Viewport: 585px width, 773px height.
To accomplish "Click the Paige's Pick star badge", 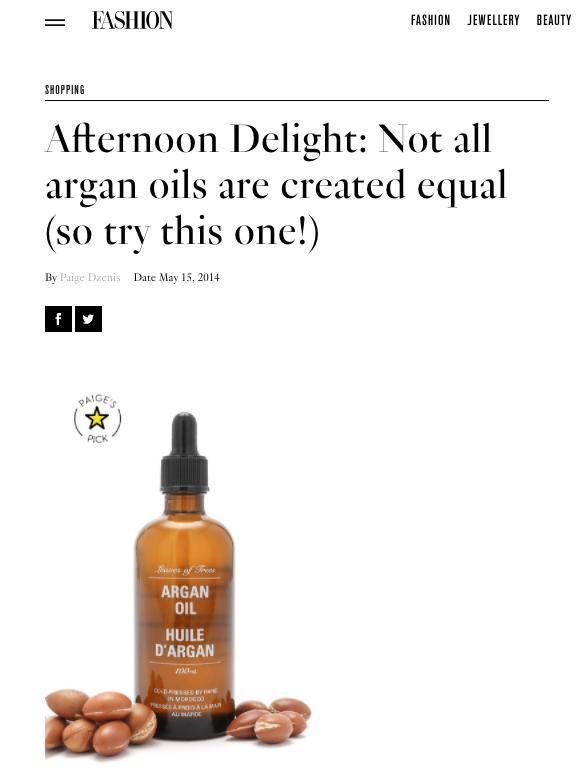I will pos(97,419).
